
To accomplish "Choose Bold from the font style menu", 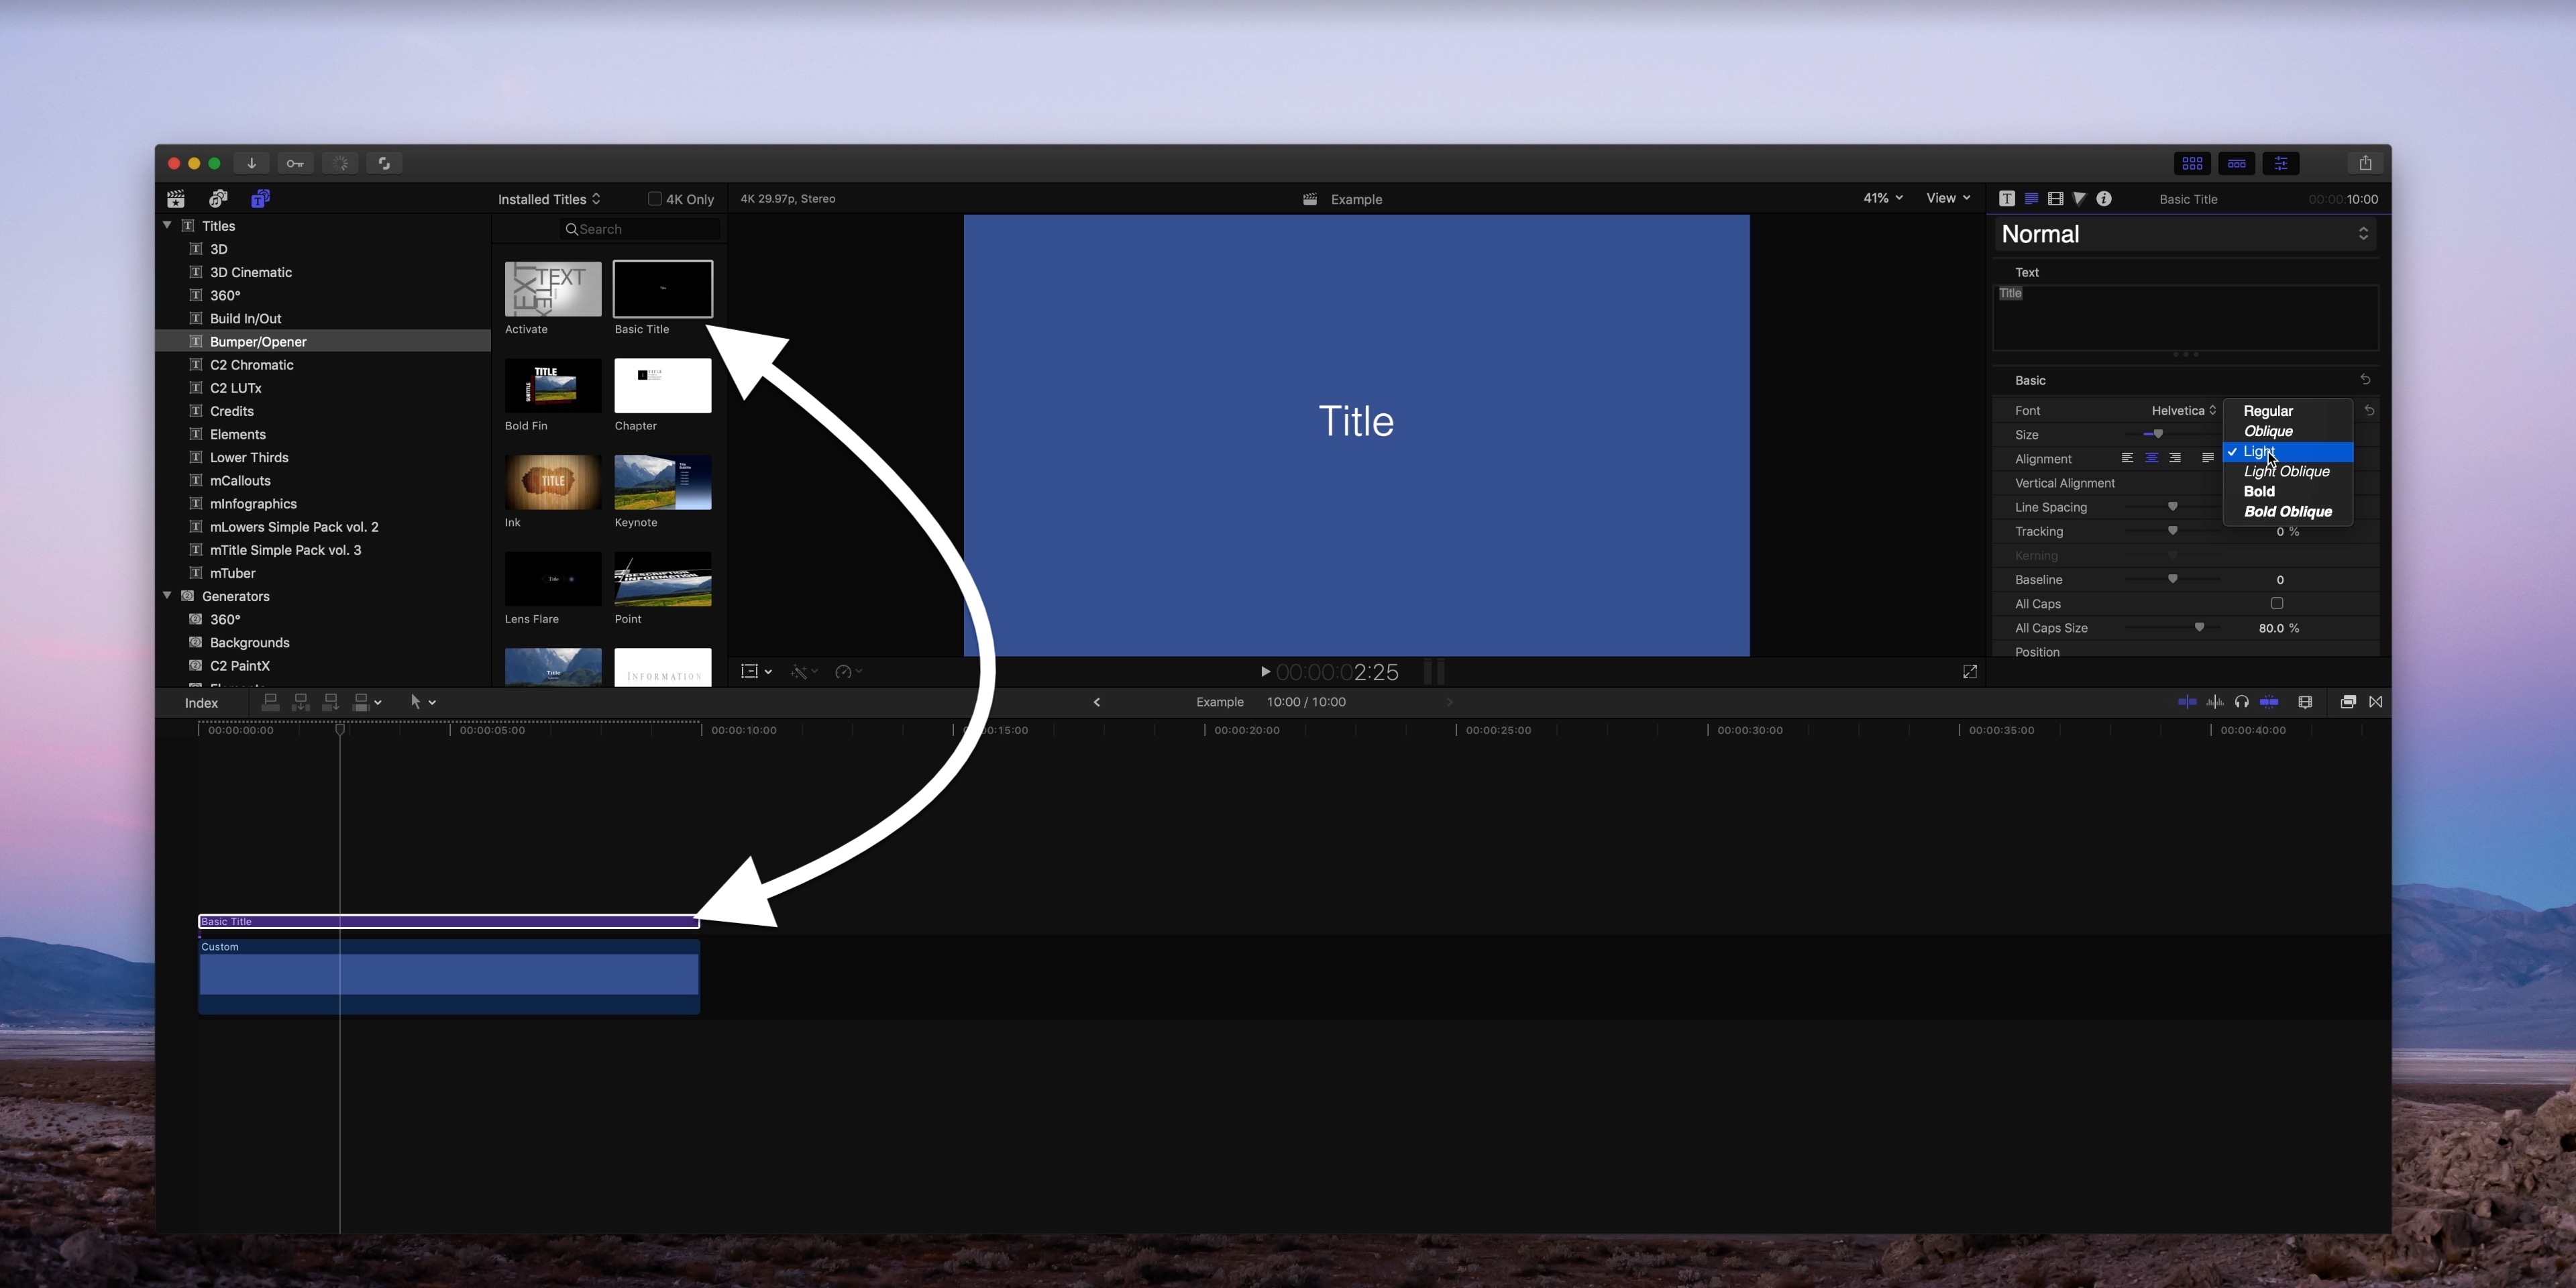I will pos(2260,491).
